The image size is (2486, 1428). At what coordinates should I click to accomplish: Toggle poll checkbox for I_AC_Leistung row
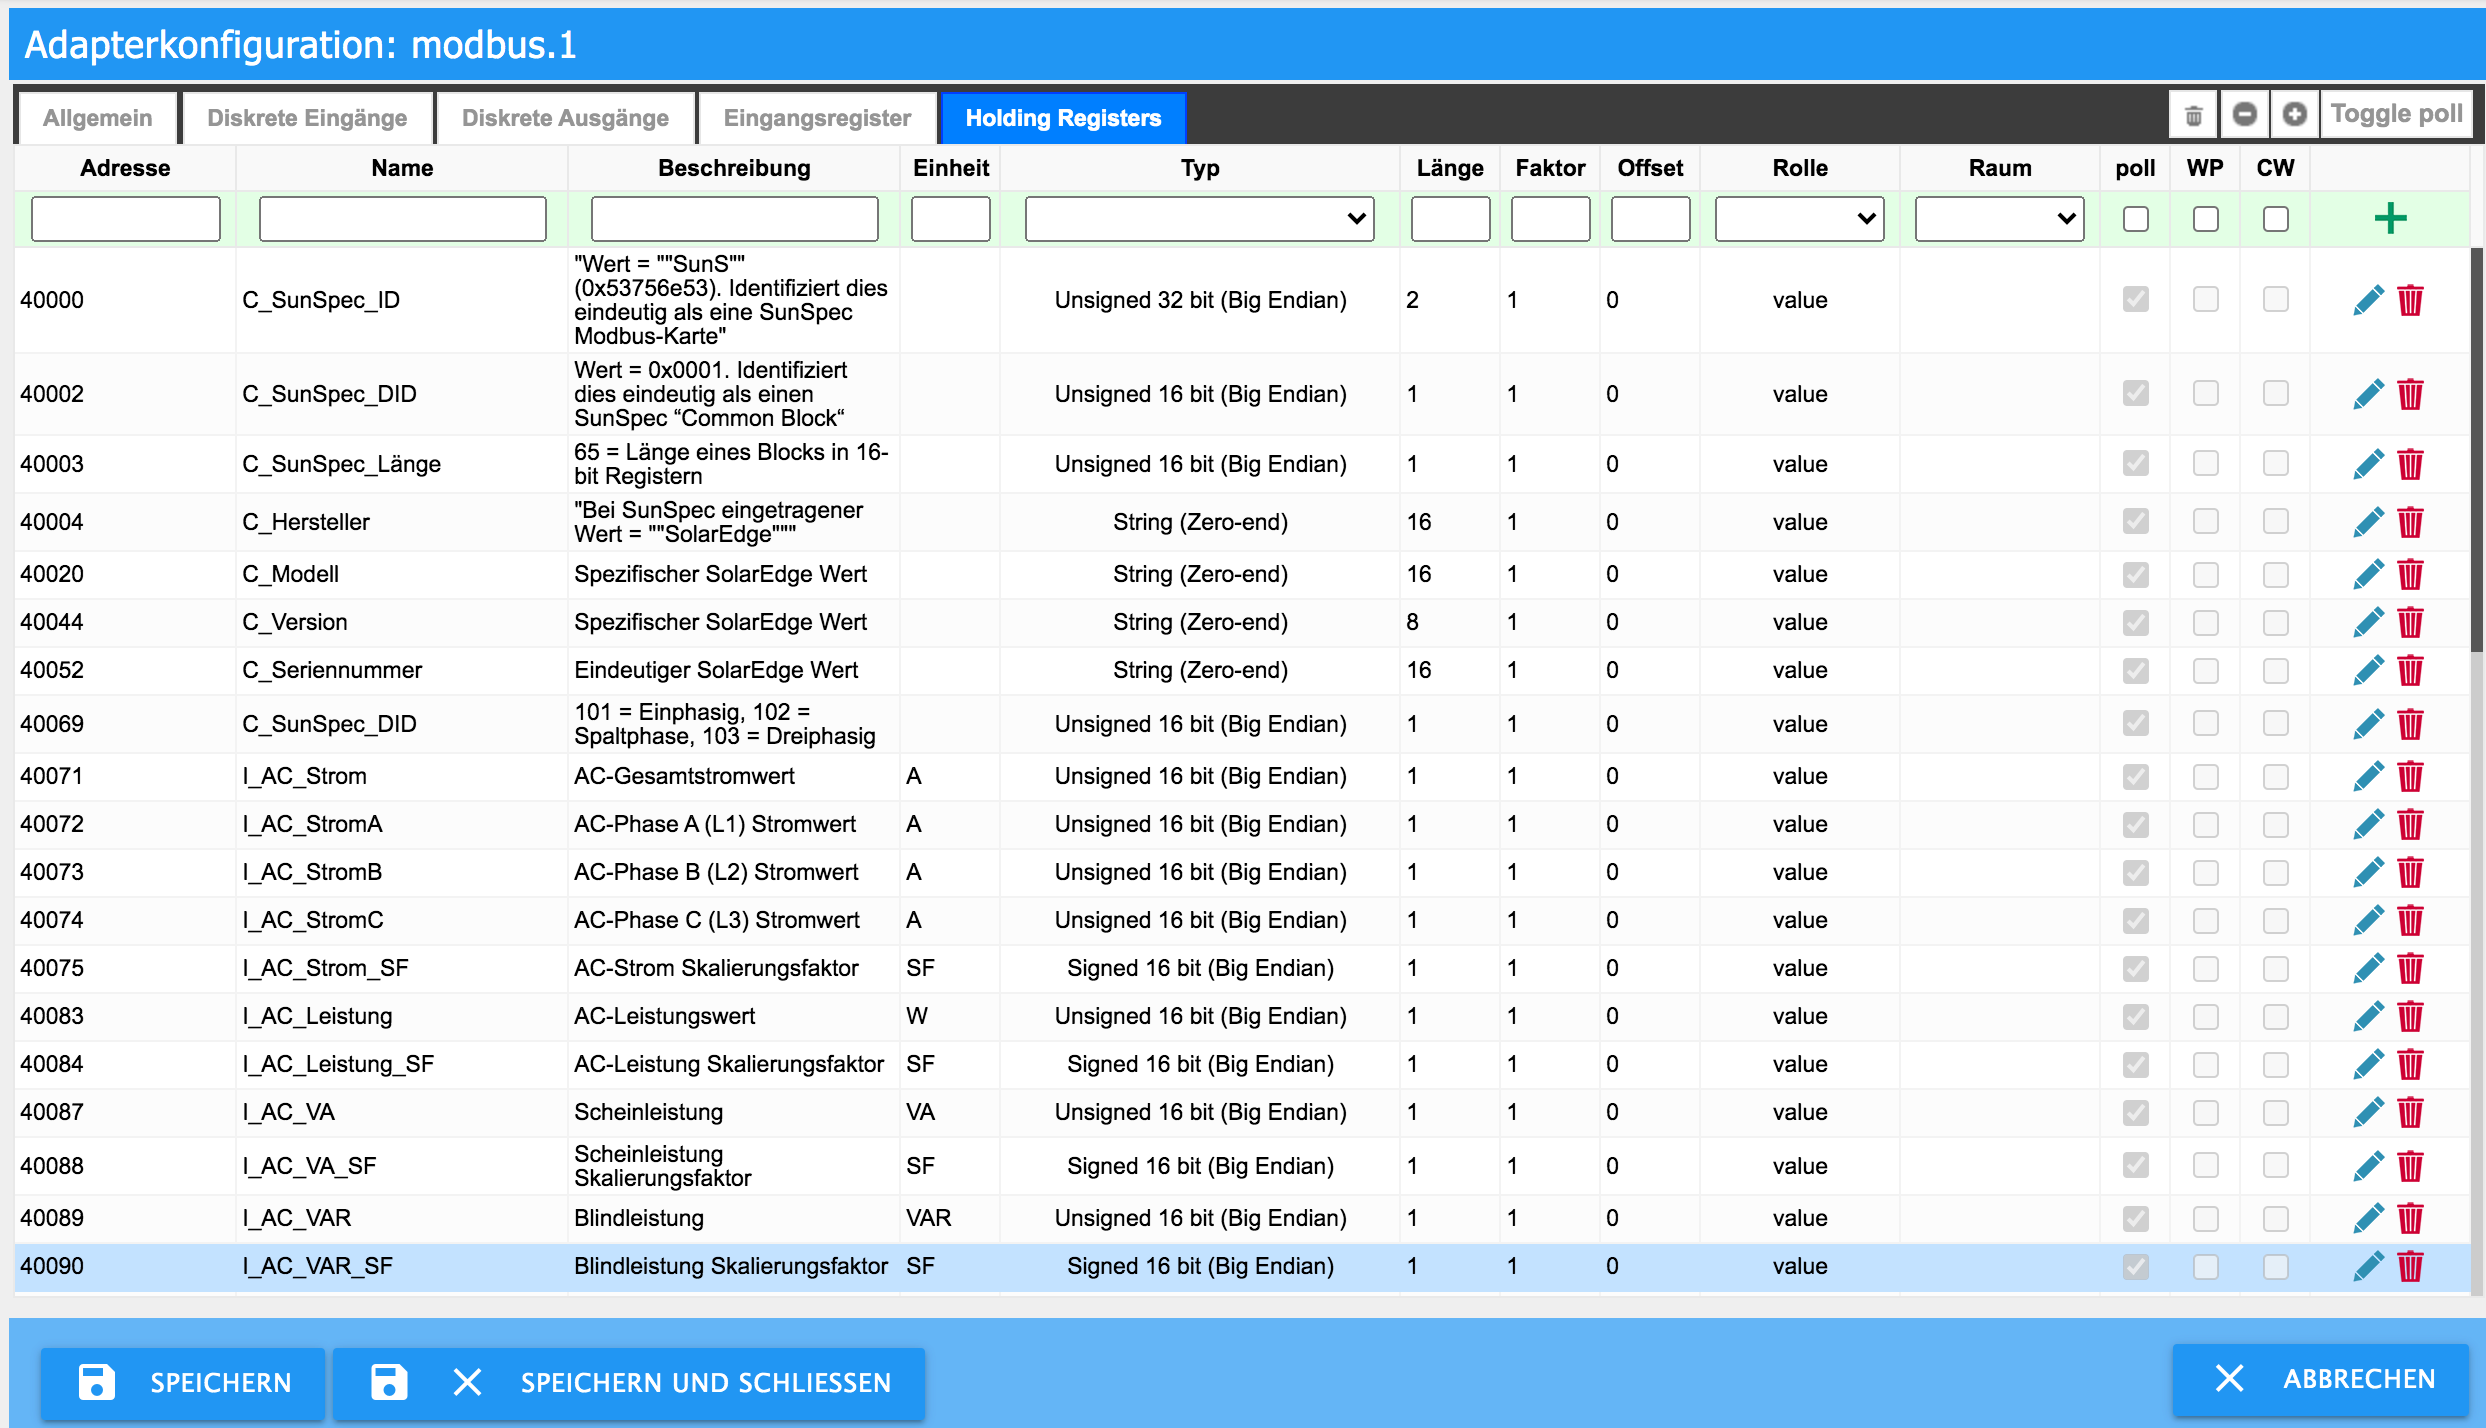click(2135, 1015)
